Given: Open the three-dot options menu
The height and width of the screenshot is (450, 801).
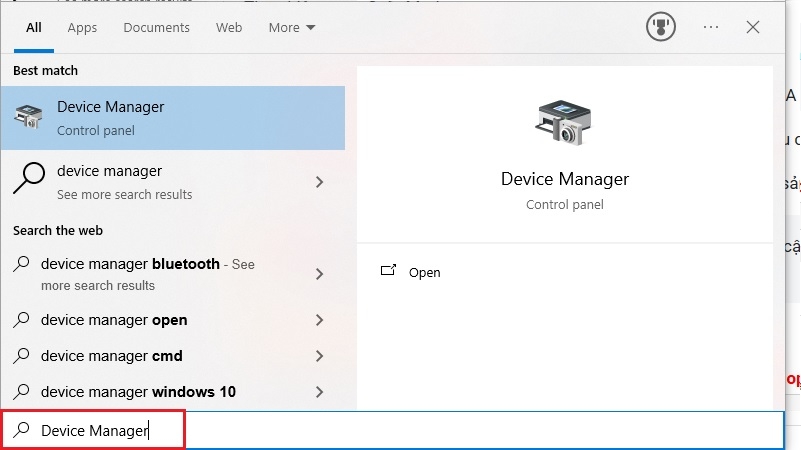Looking at the screenshot, I should pos(711,27).
